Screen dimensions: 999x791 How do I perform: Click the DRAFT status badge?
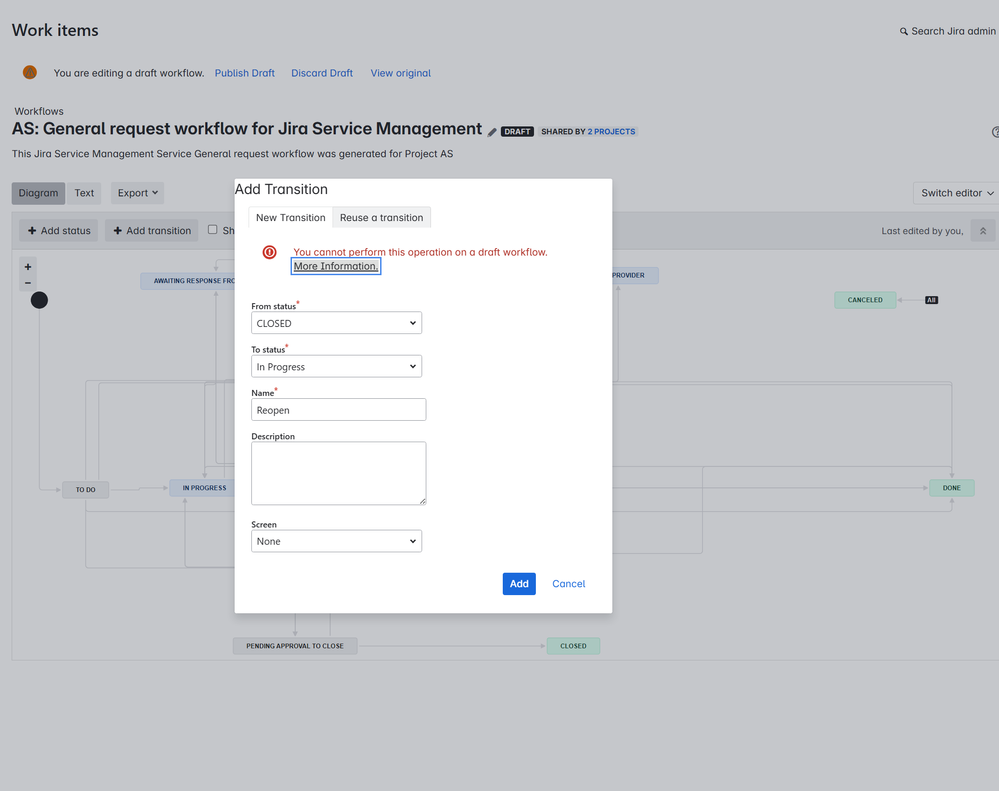[517, 132]
